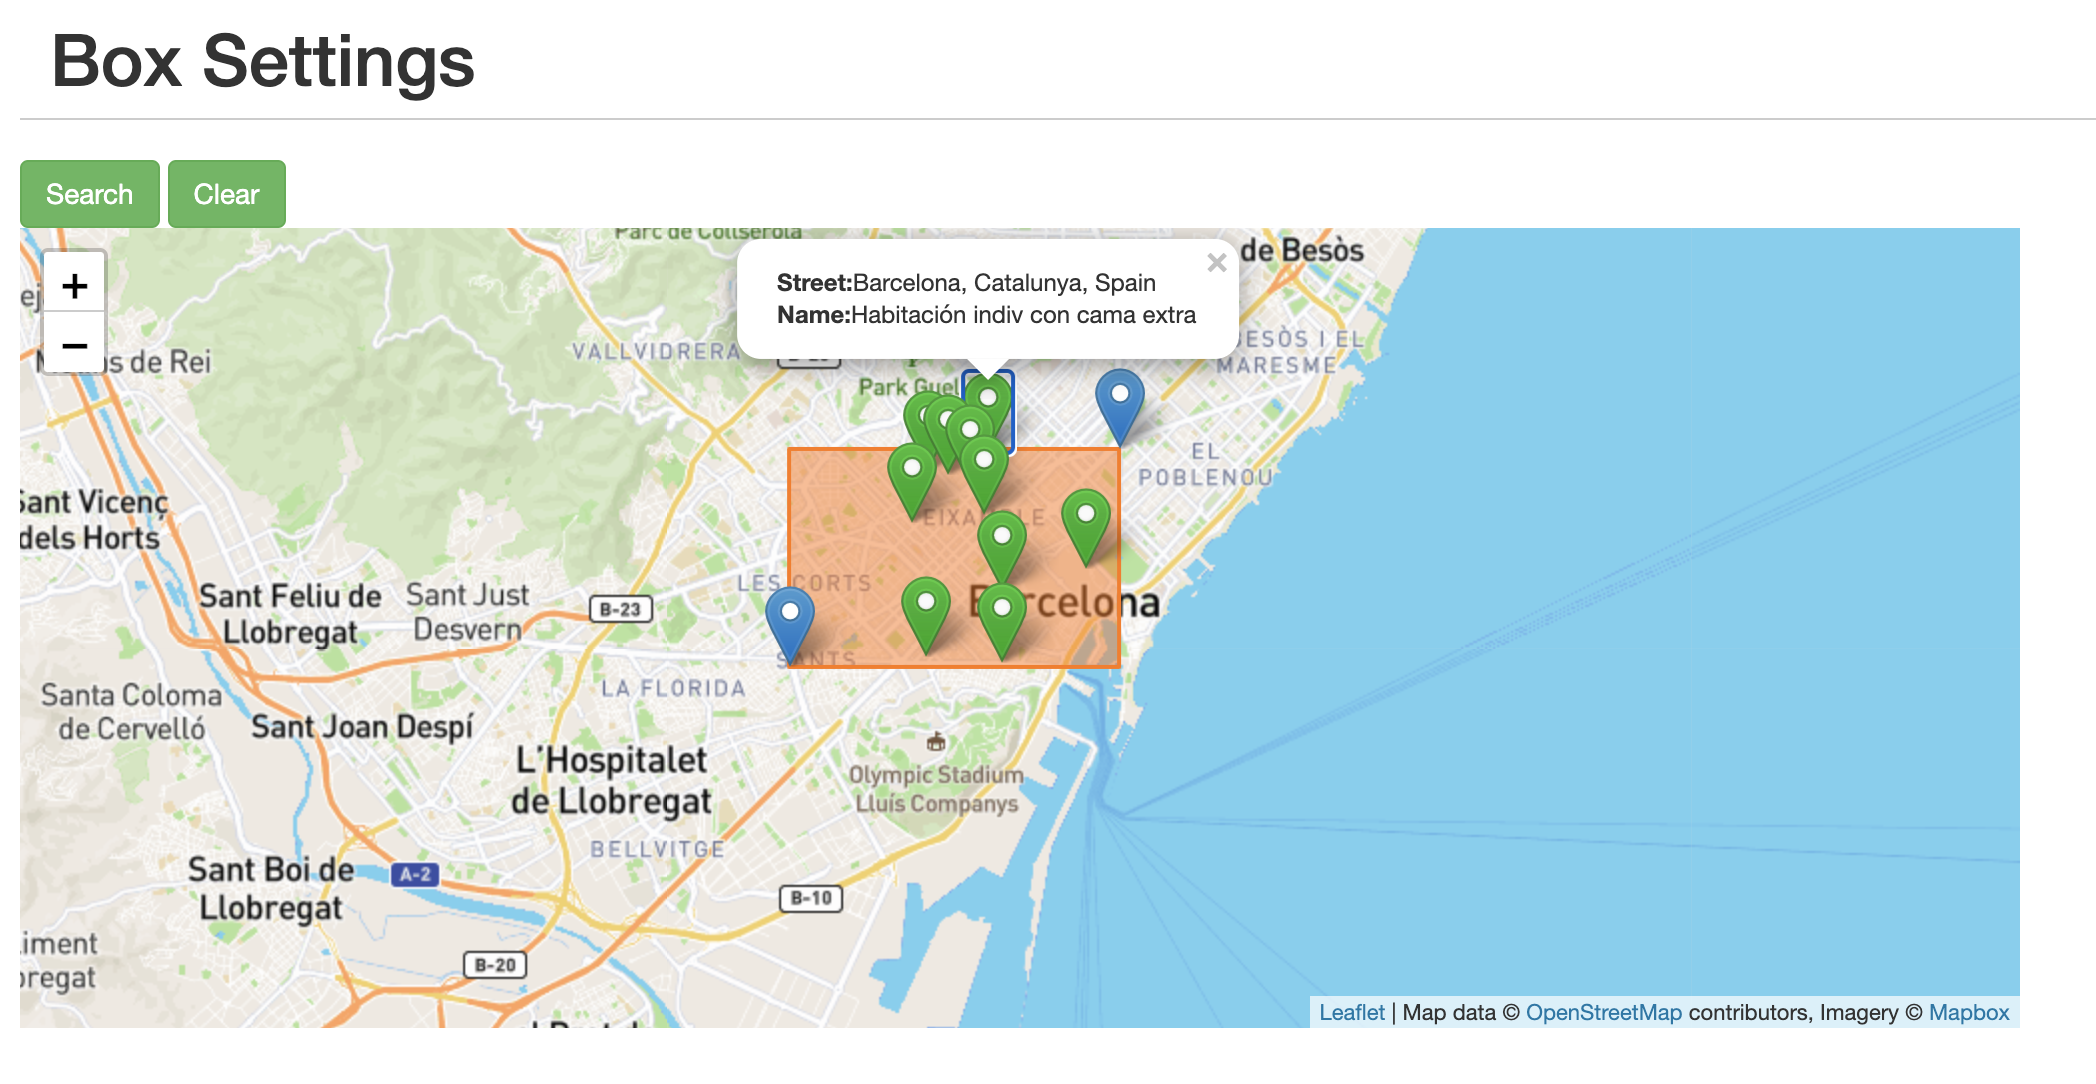Image resolution: width=2096 pixels, height=1084 pixels.
Task: Select bottom-left green marker inside orange box
Action: (925, 604)
